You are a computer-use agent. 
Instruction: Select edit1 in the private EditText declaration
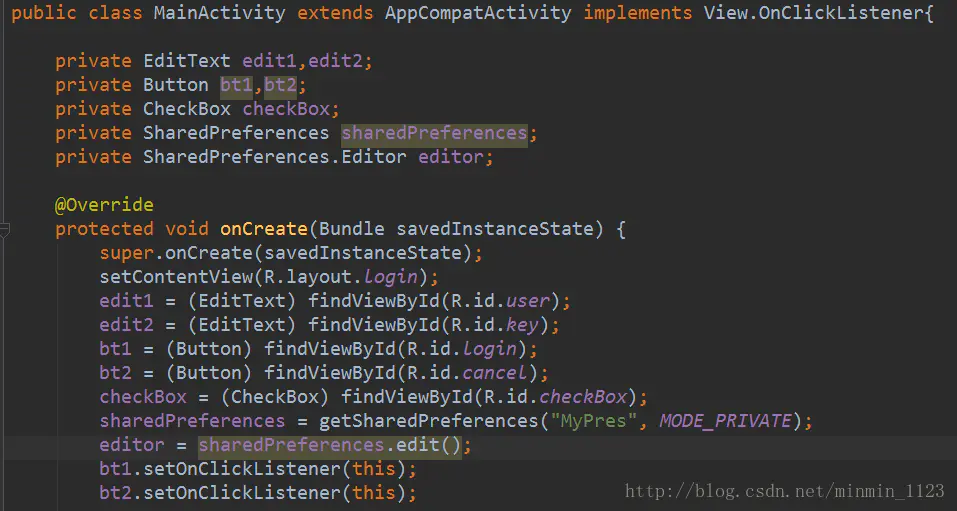click(x=269, y=61)
